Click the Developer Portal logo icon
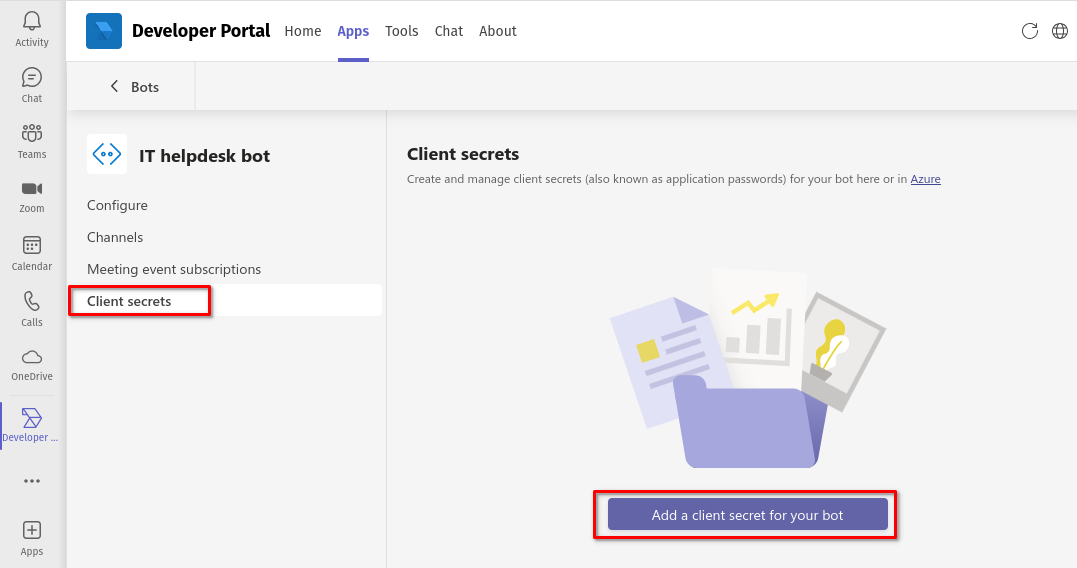This screenshot has height=568, width=1077. pyautogui.click(x=104, y=31)
